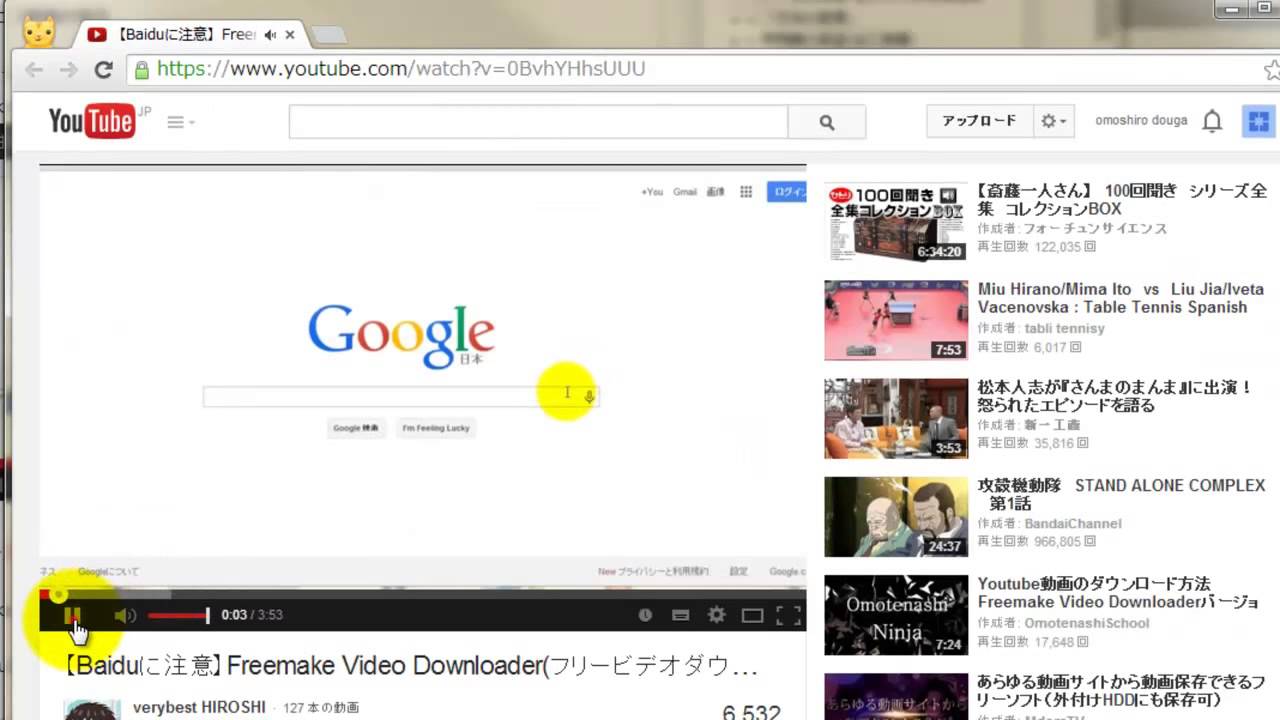Go forward with the browser arrow
Screen dimensions: 1280x720
click(x=68, y=69)
